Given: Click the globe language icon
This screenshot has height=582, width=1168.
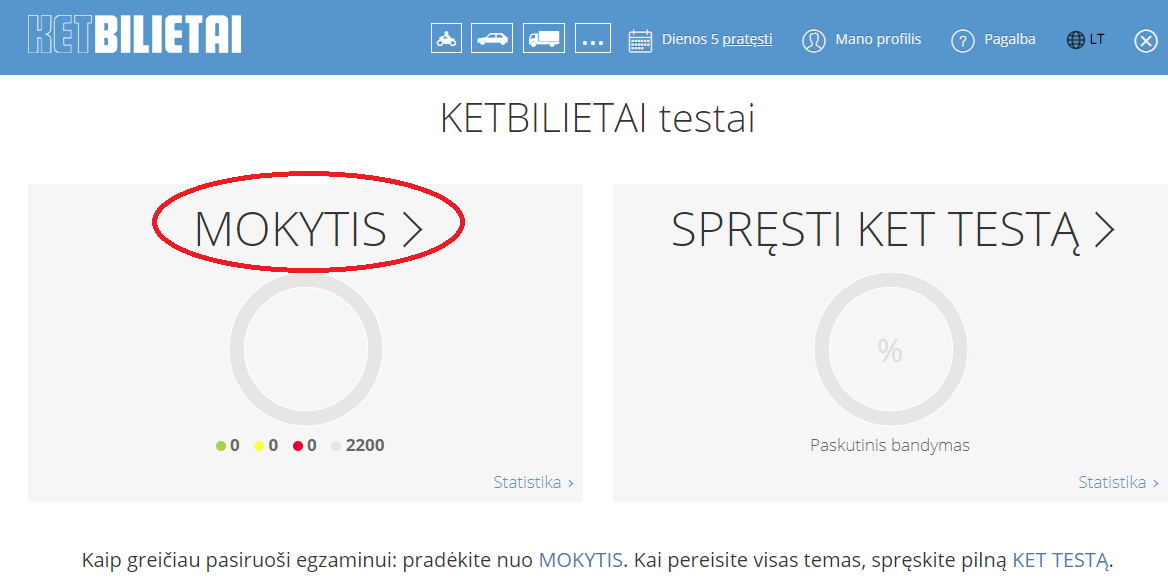Looking at the screenshot, I should 1076,40.
